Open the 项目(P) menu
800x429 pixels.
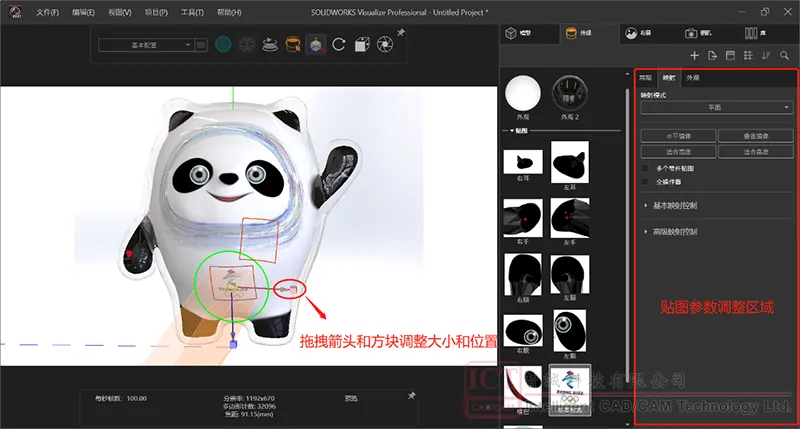[156, 12]
